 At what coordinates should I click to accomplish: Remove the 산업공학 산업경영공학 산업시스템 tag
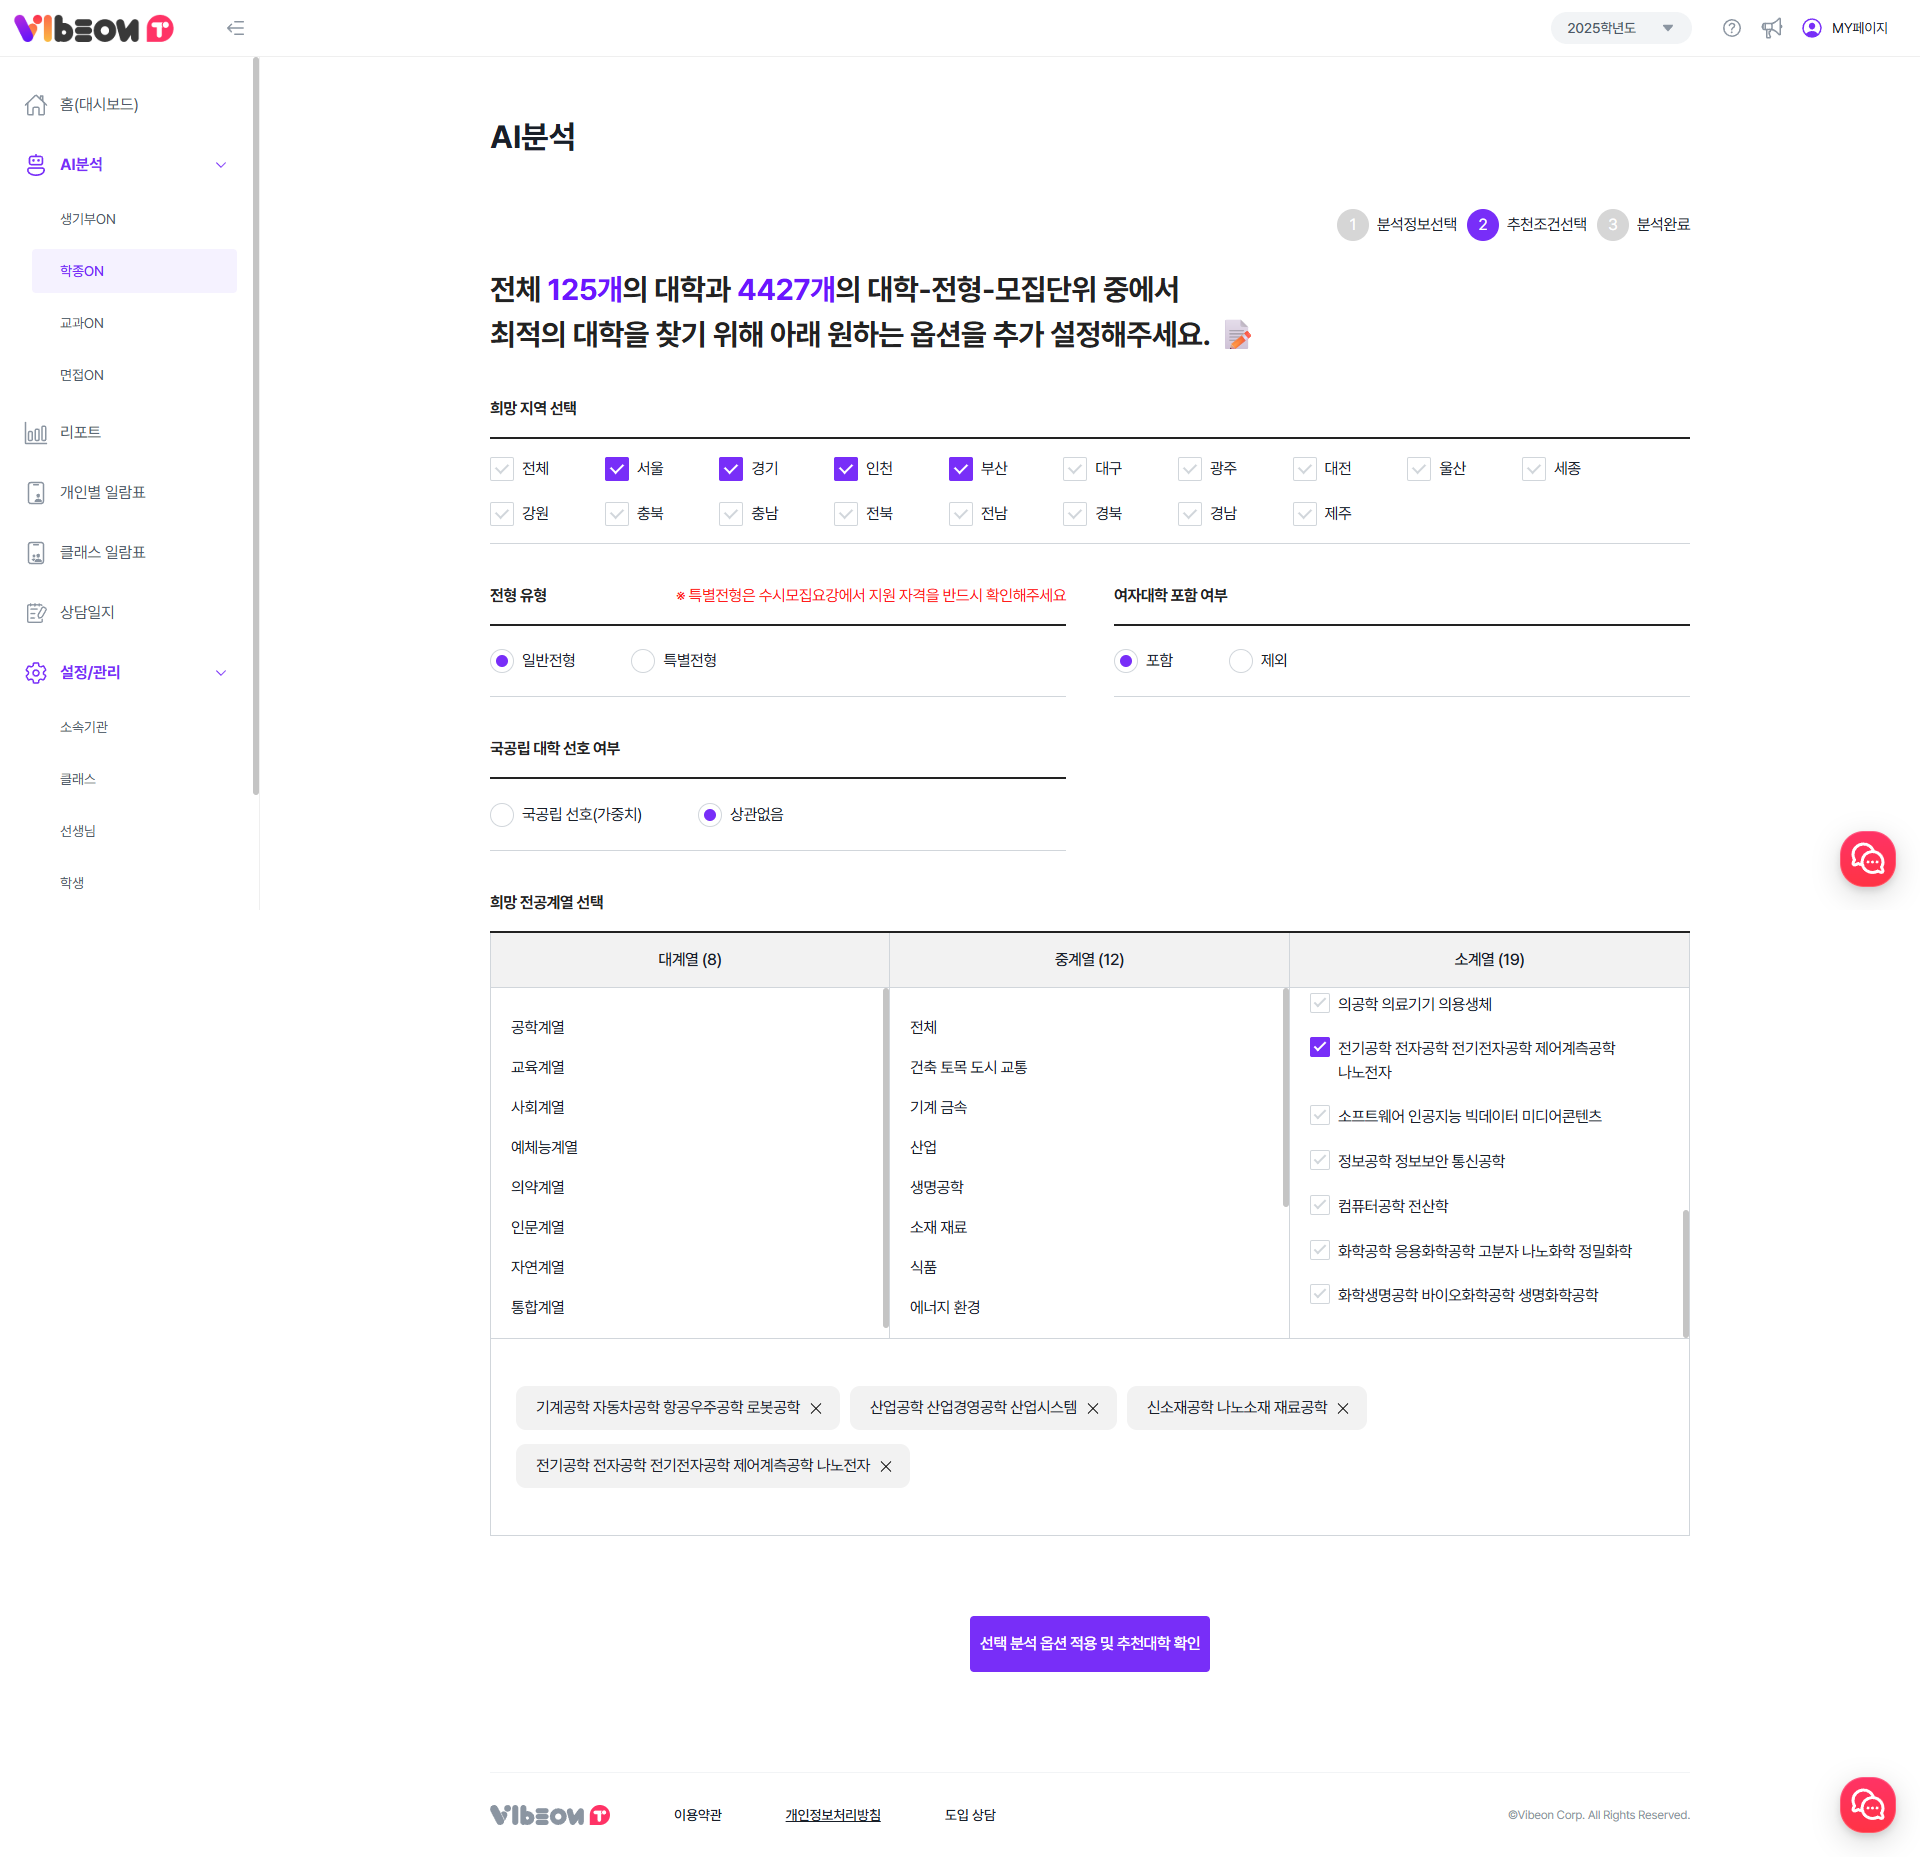(x=1093, y=1408)
